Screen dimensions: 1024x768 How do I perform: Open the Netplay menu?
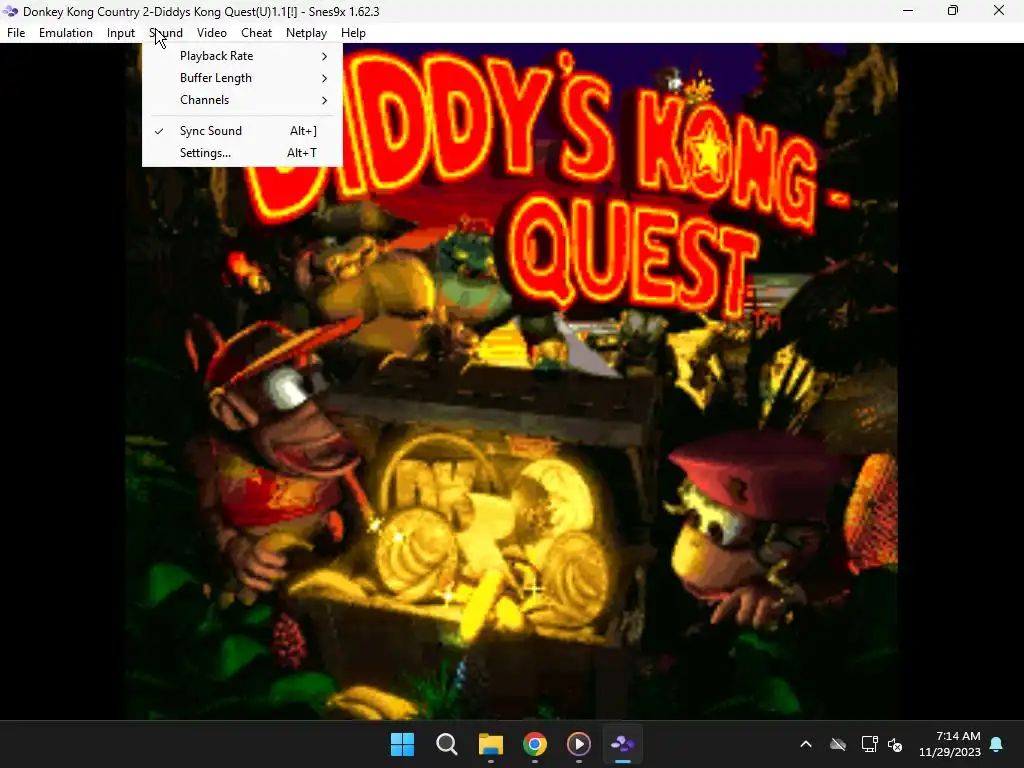tap(306, 33)
